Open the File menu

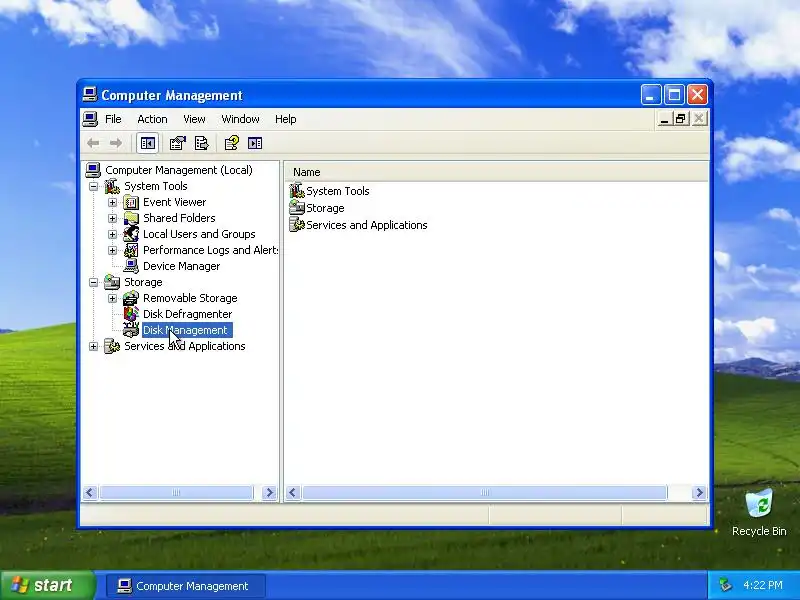click(x=113, y=119)
